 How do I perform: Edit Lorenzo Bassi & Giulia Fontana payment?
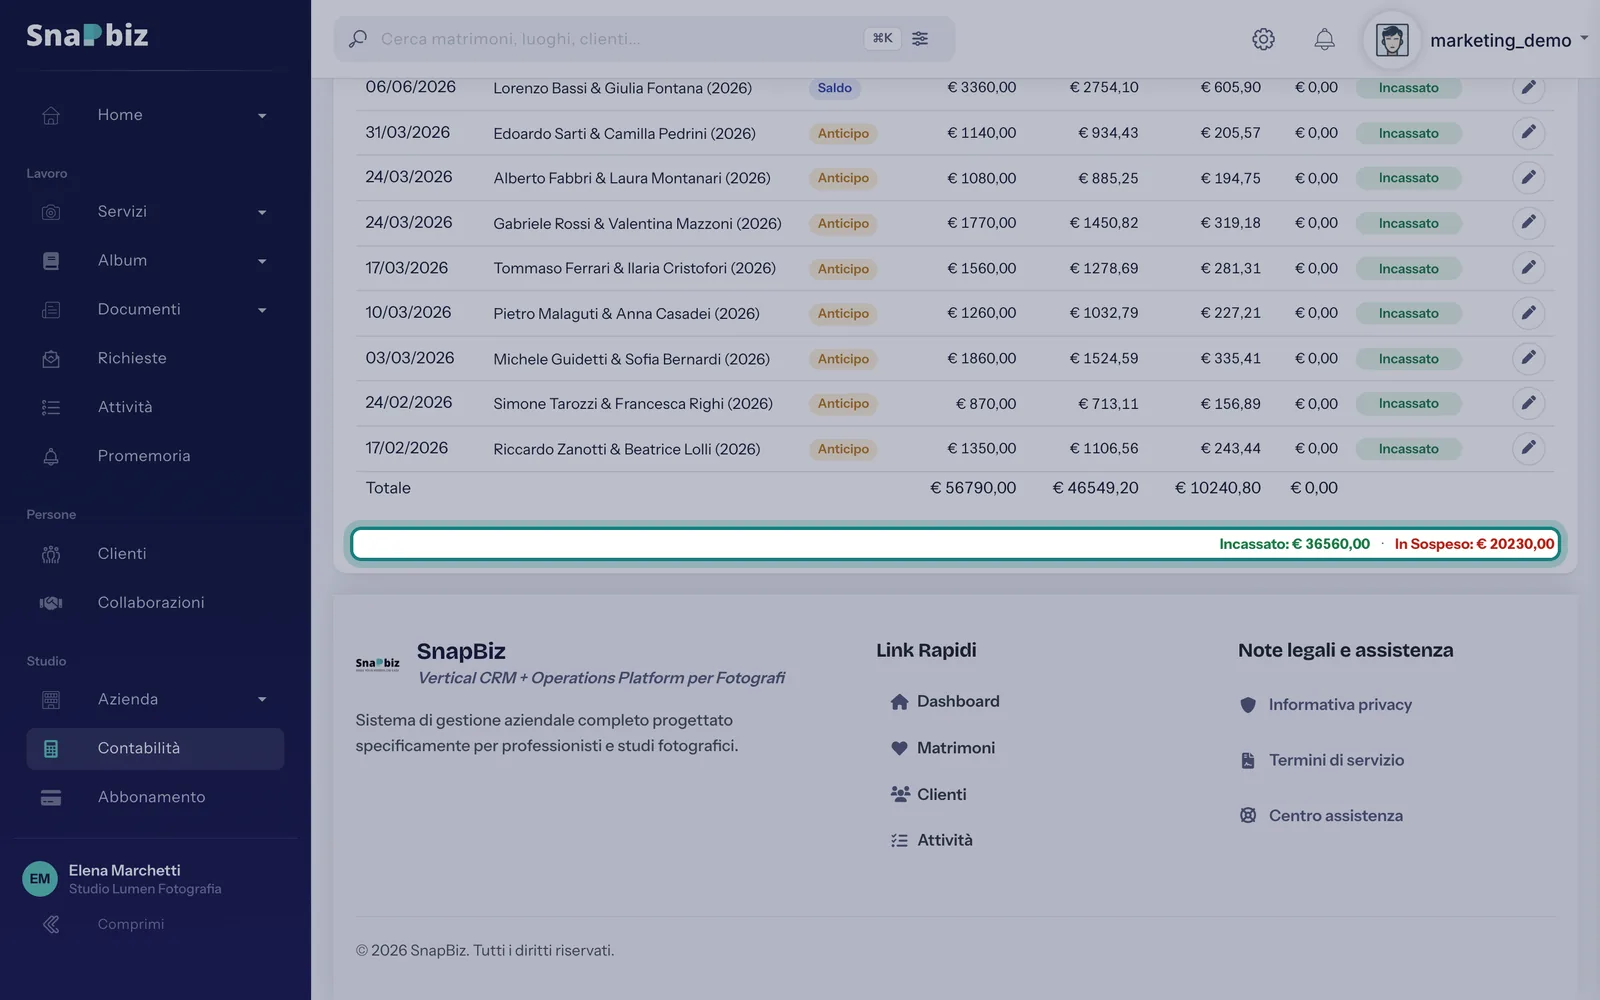(1528, 88)
